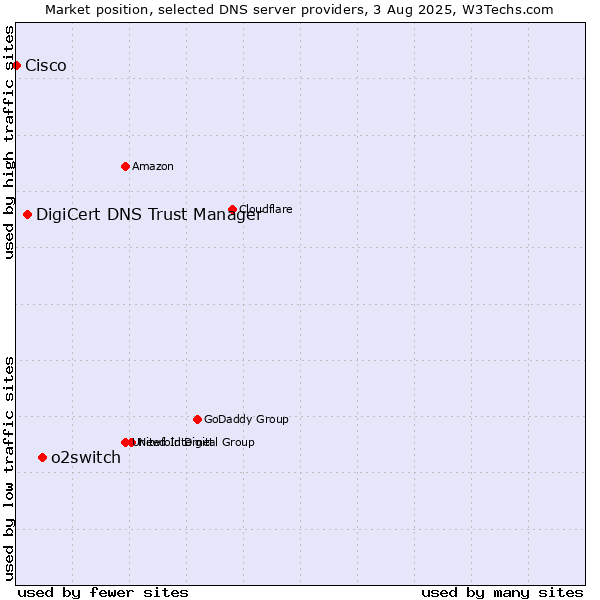
Task: Click the 'used by high traffic sites' axis label
Action: (x=9, y=142)
